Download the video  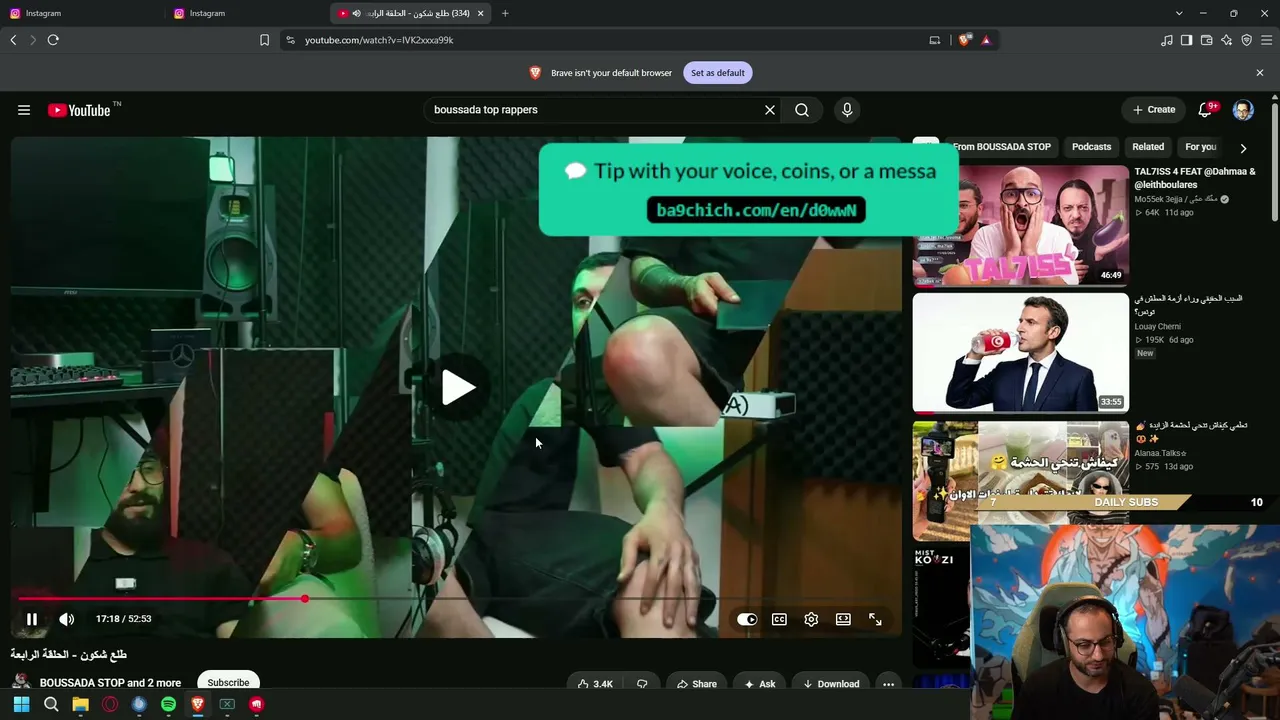tap(831, 684)
